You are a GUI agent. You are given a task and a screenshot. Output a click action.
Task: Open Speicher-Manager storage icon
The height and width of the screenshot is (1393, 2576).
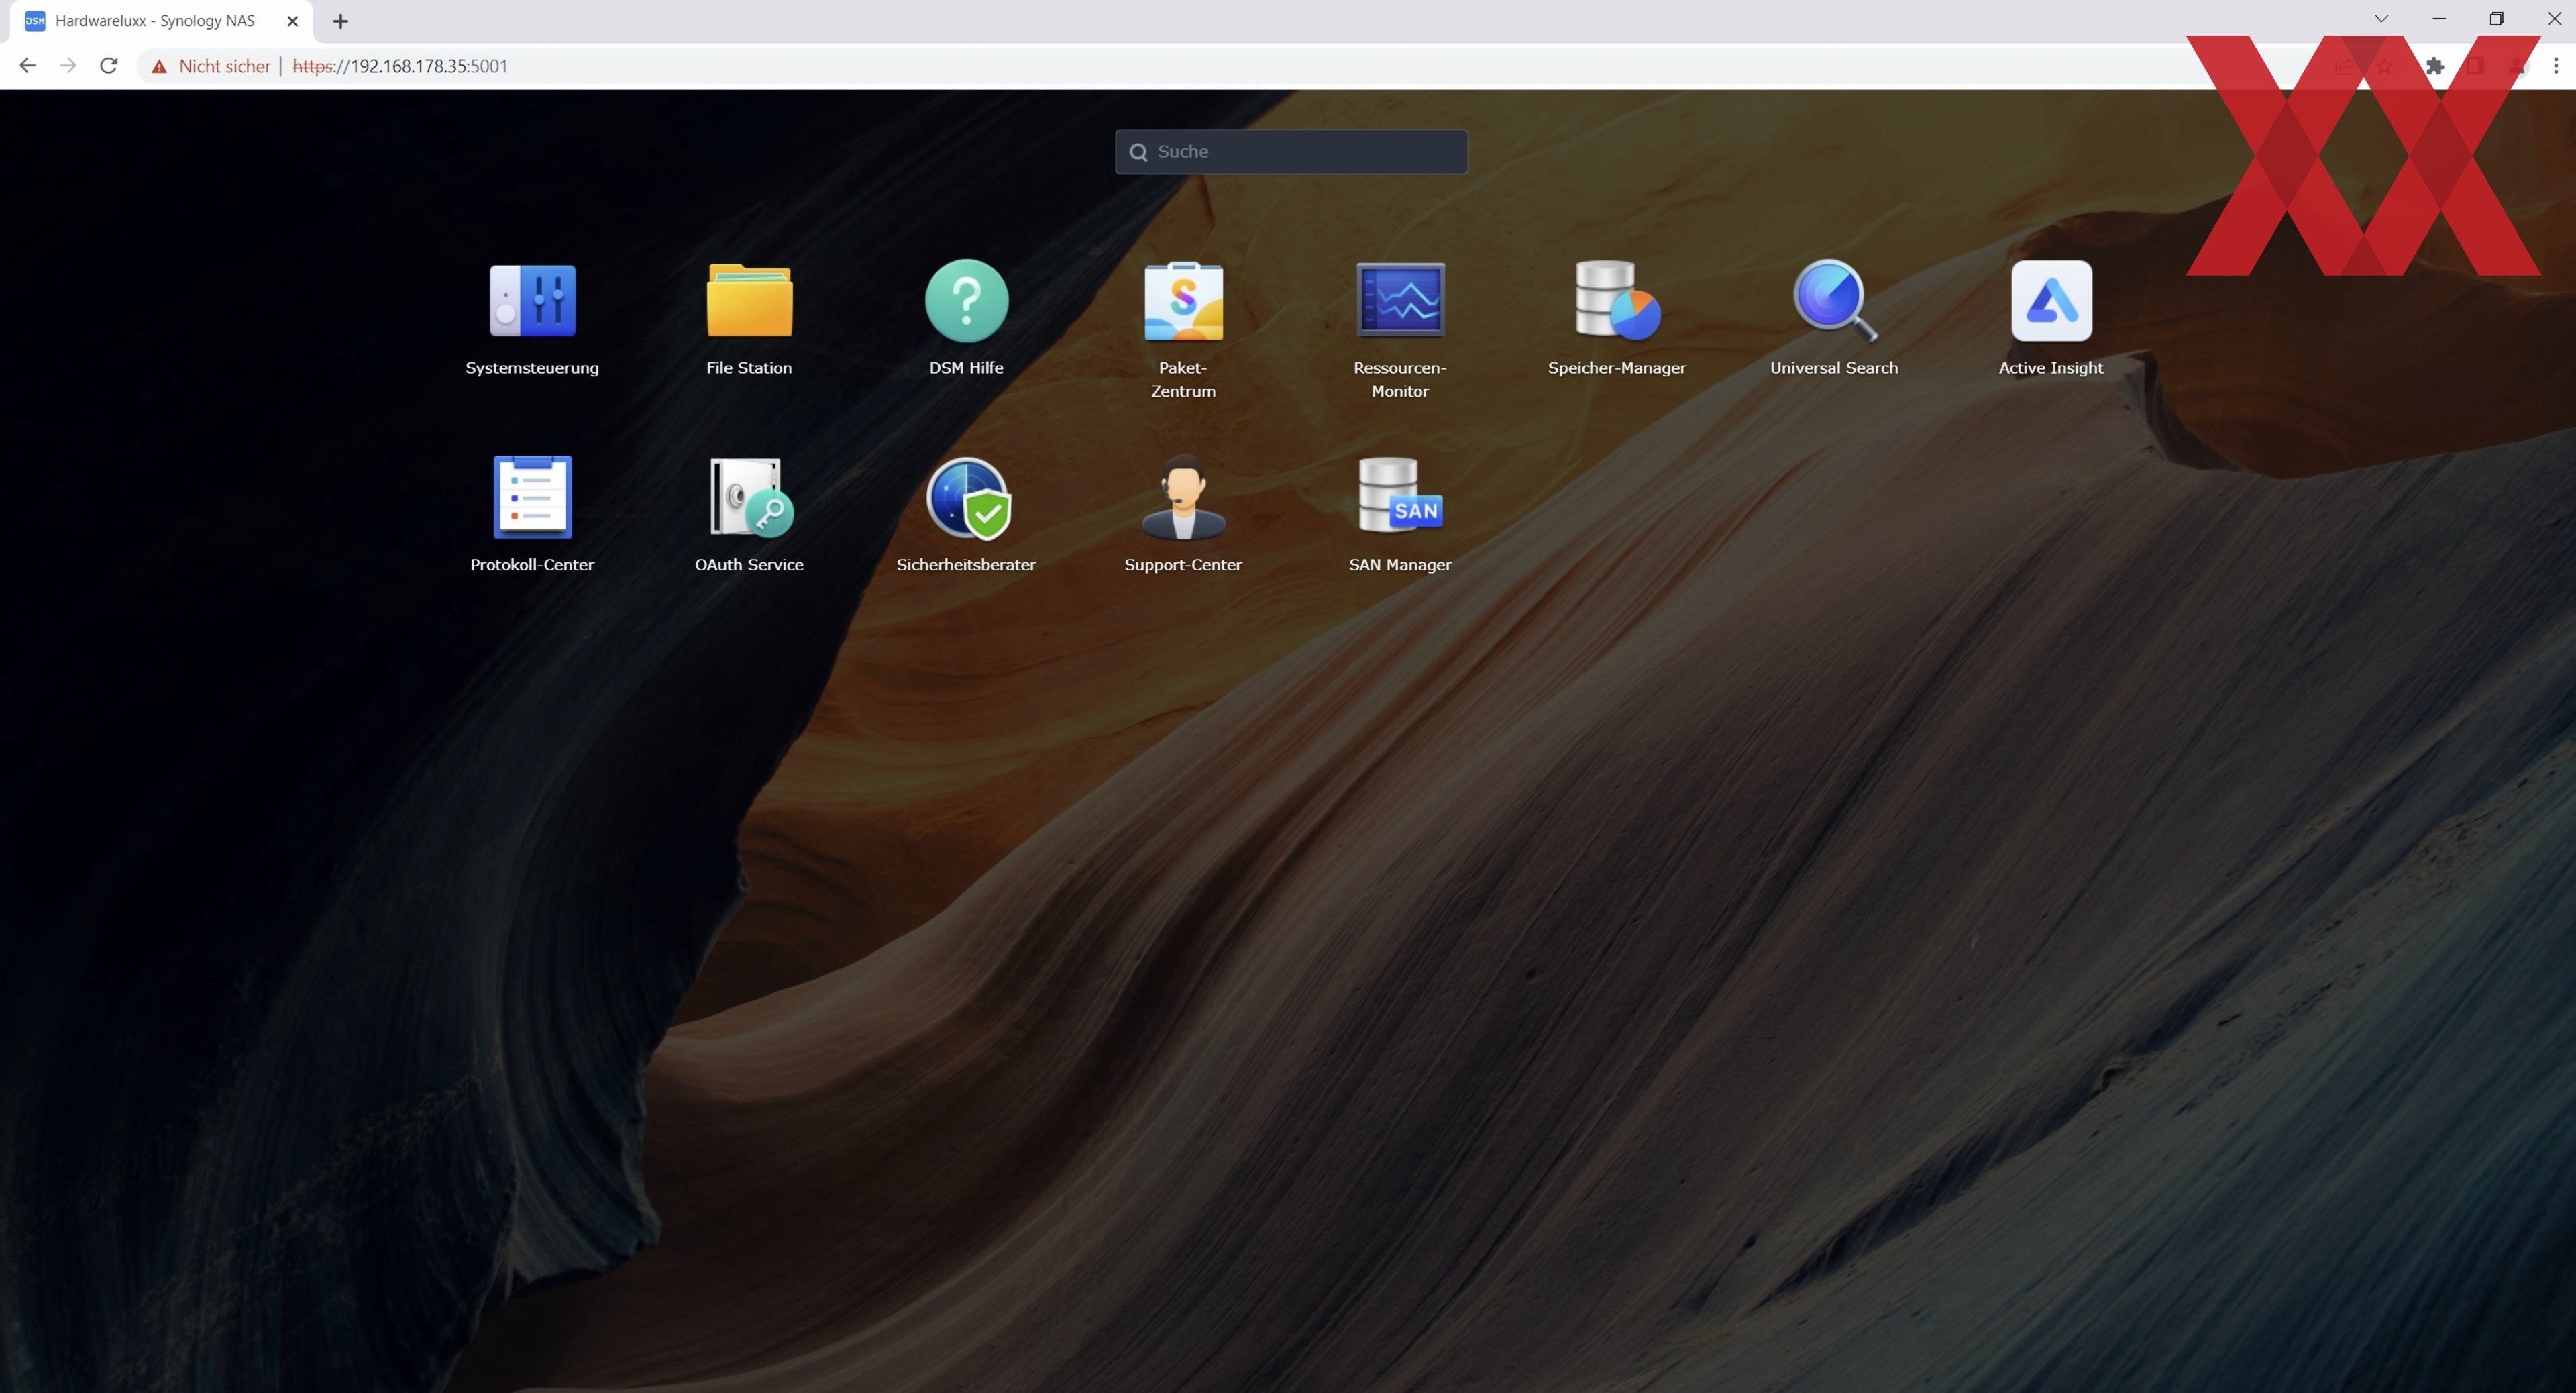pos(1617,300)
